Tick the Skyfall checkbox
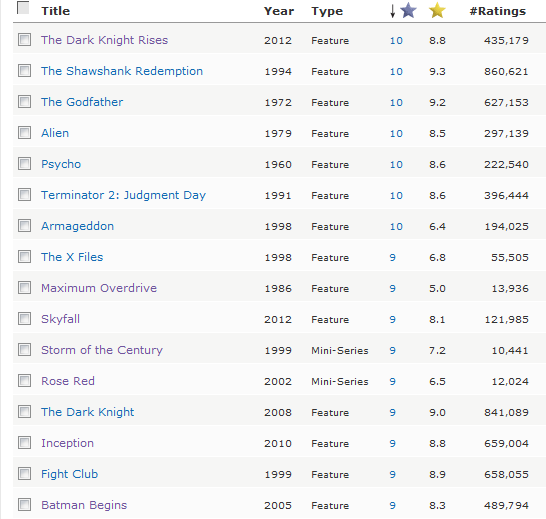546x519 pixels. 24,319
